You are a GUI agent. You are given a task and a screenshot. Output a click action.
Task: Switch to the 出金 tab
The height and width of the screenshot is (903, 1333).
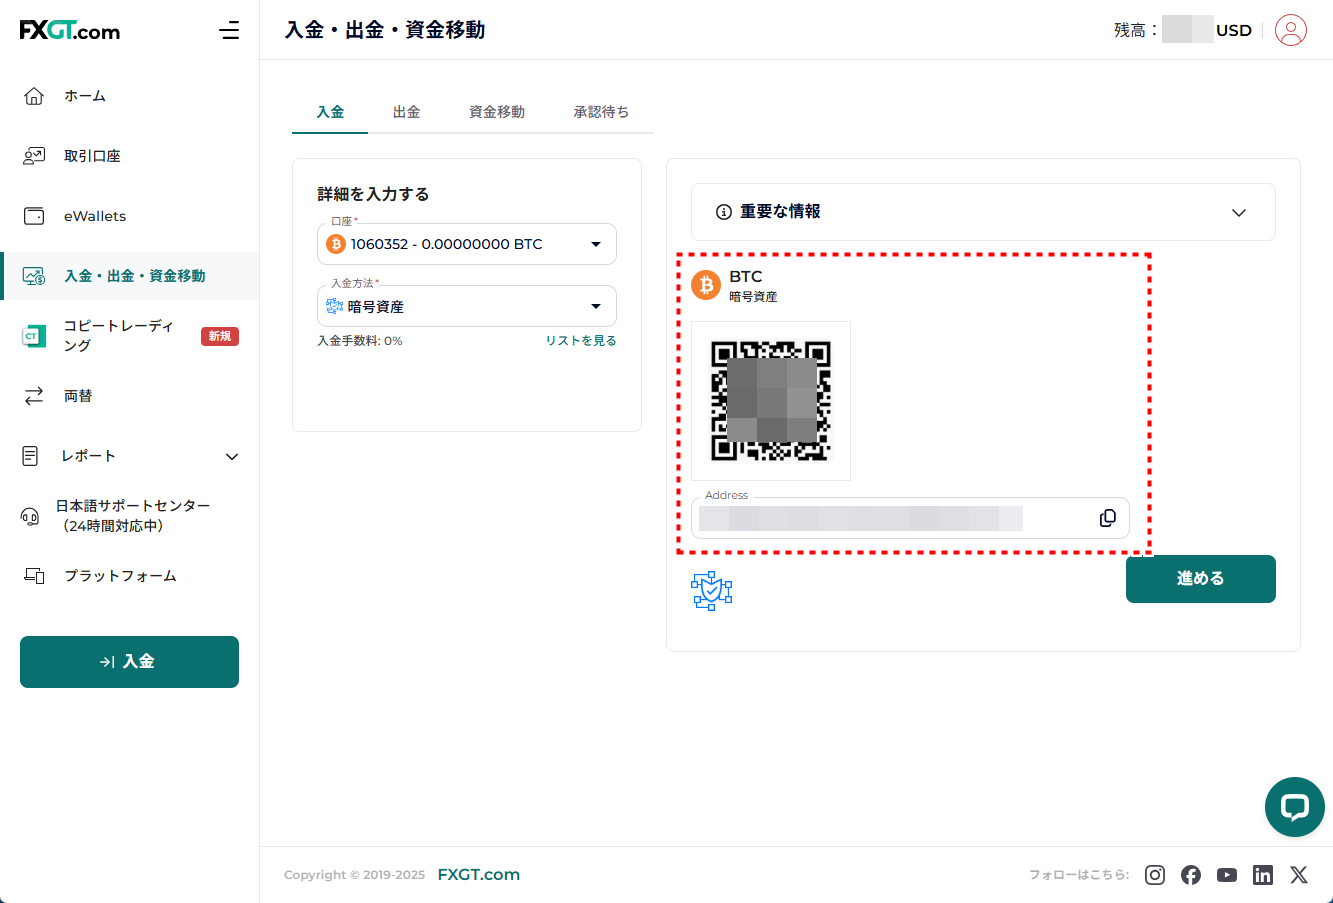[406, 112]
